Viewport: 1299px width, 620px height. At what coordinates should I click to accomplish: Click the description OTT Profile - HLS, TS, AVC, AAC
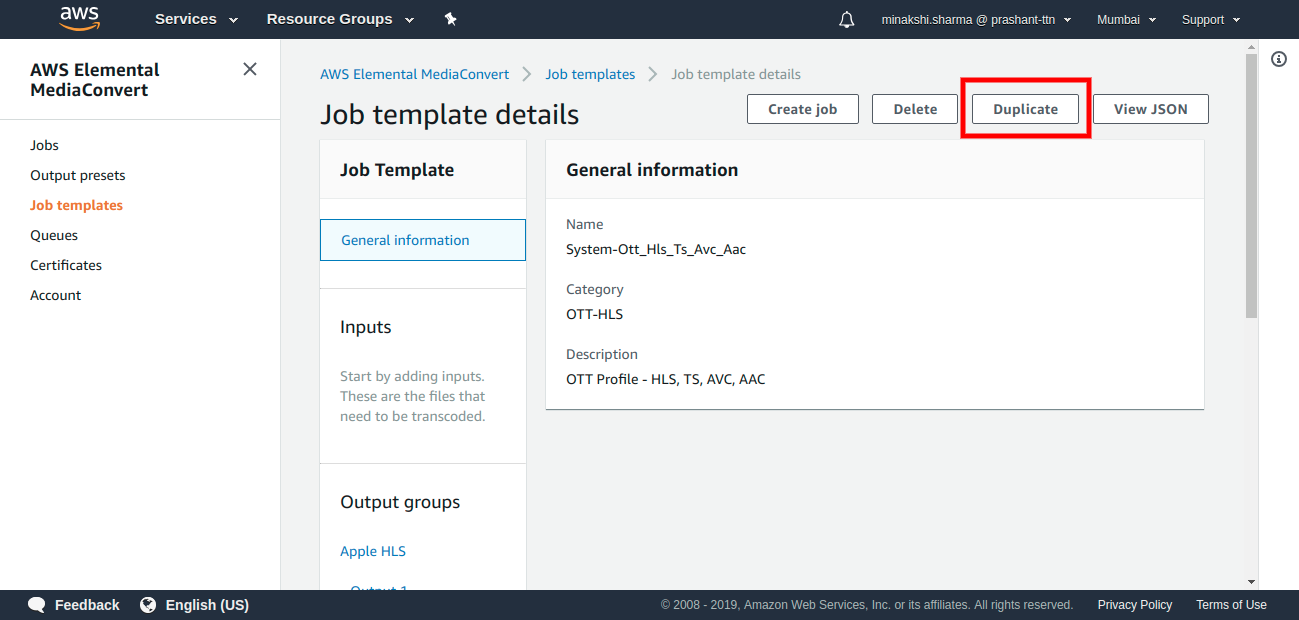click(666, 379)
